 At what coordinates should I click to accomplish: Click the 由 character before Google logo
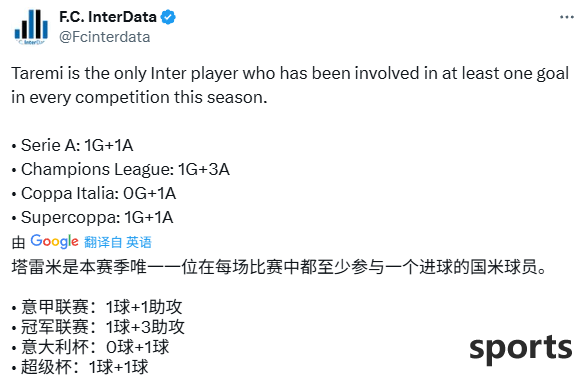click(x=18, y=243)
